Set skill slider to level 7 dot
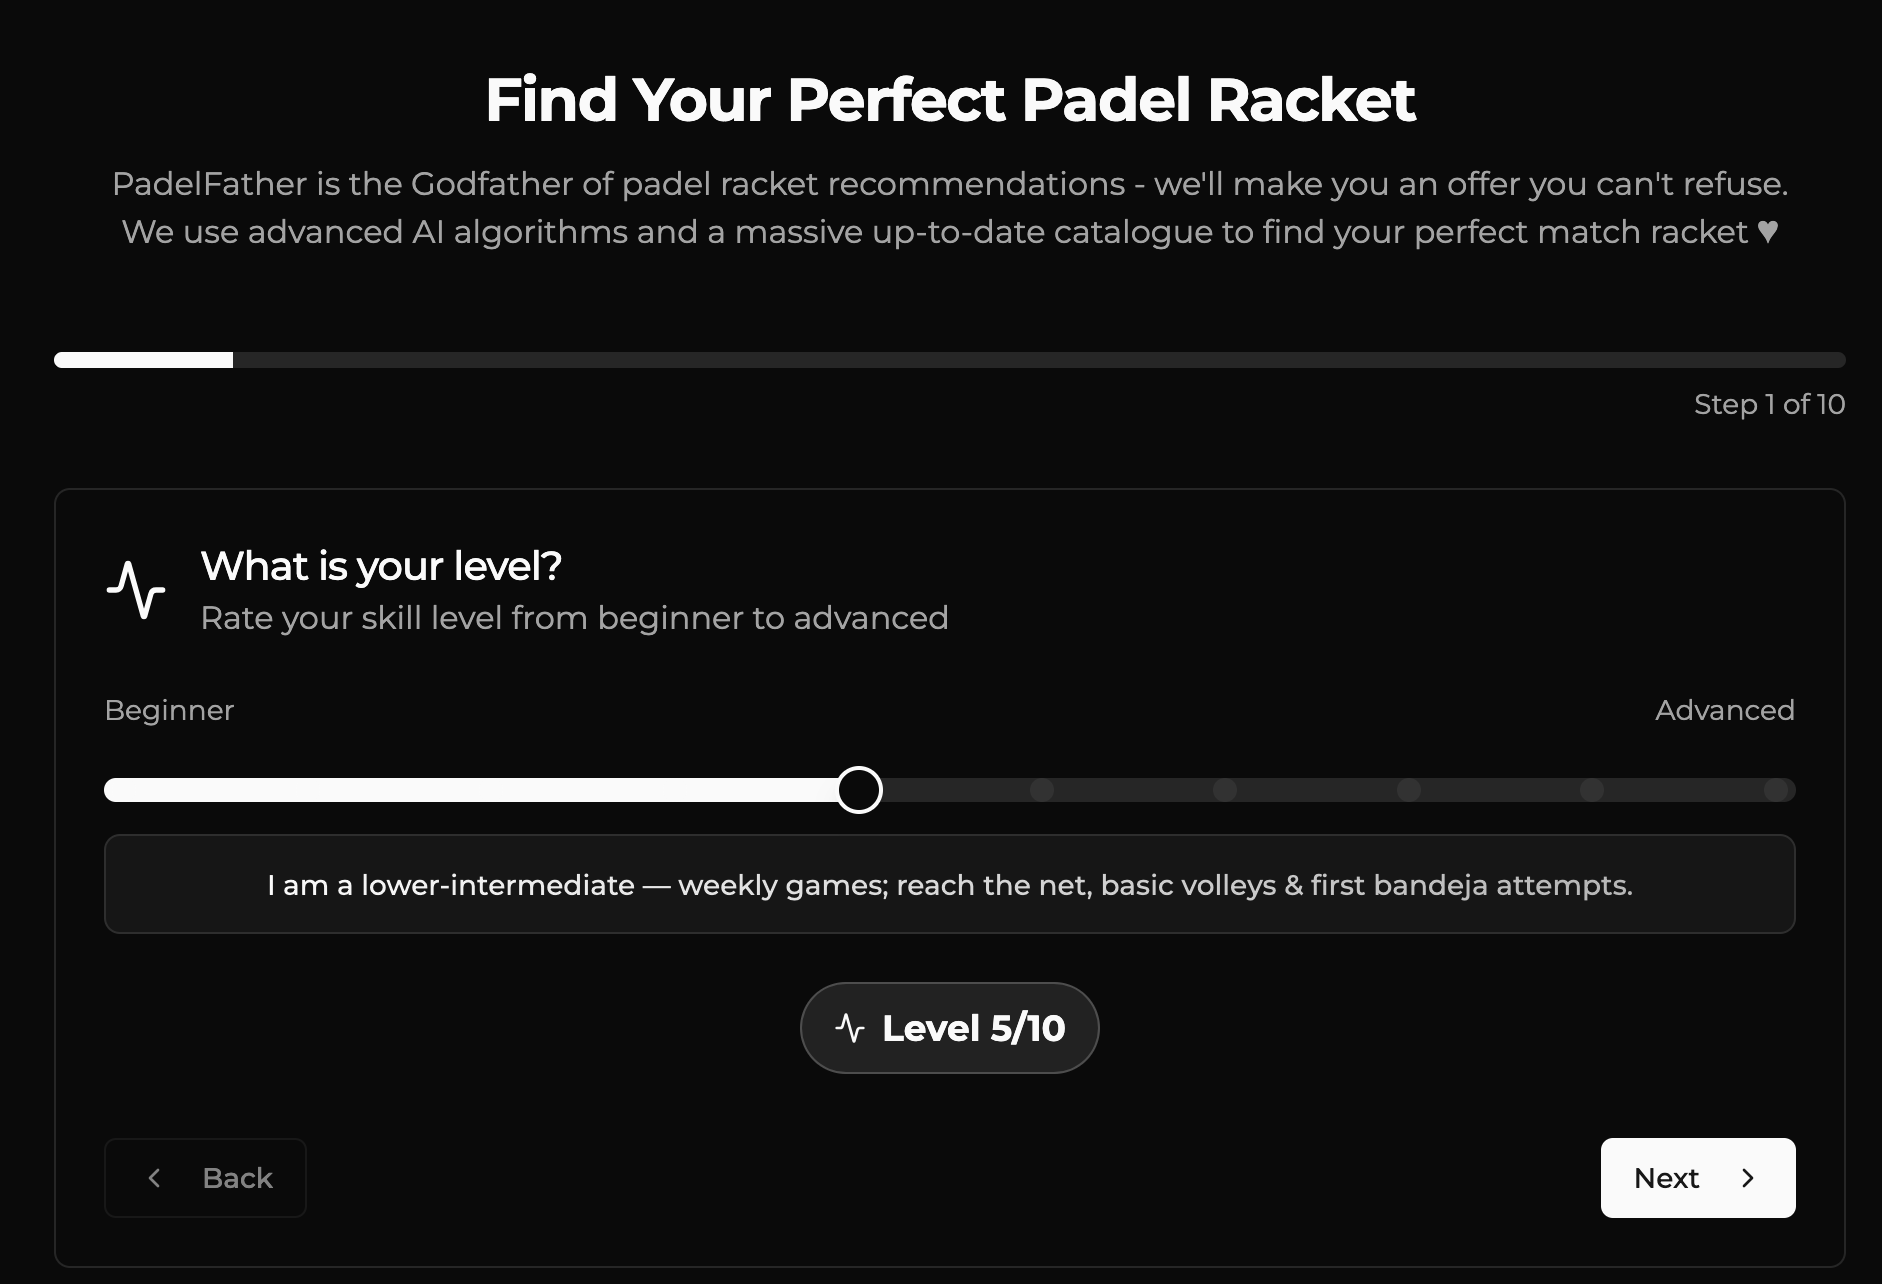 click(x=1225, y=790)
